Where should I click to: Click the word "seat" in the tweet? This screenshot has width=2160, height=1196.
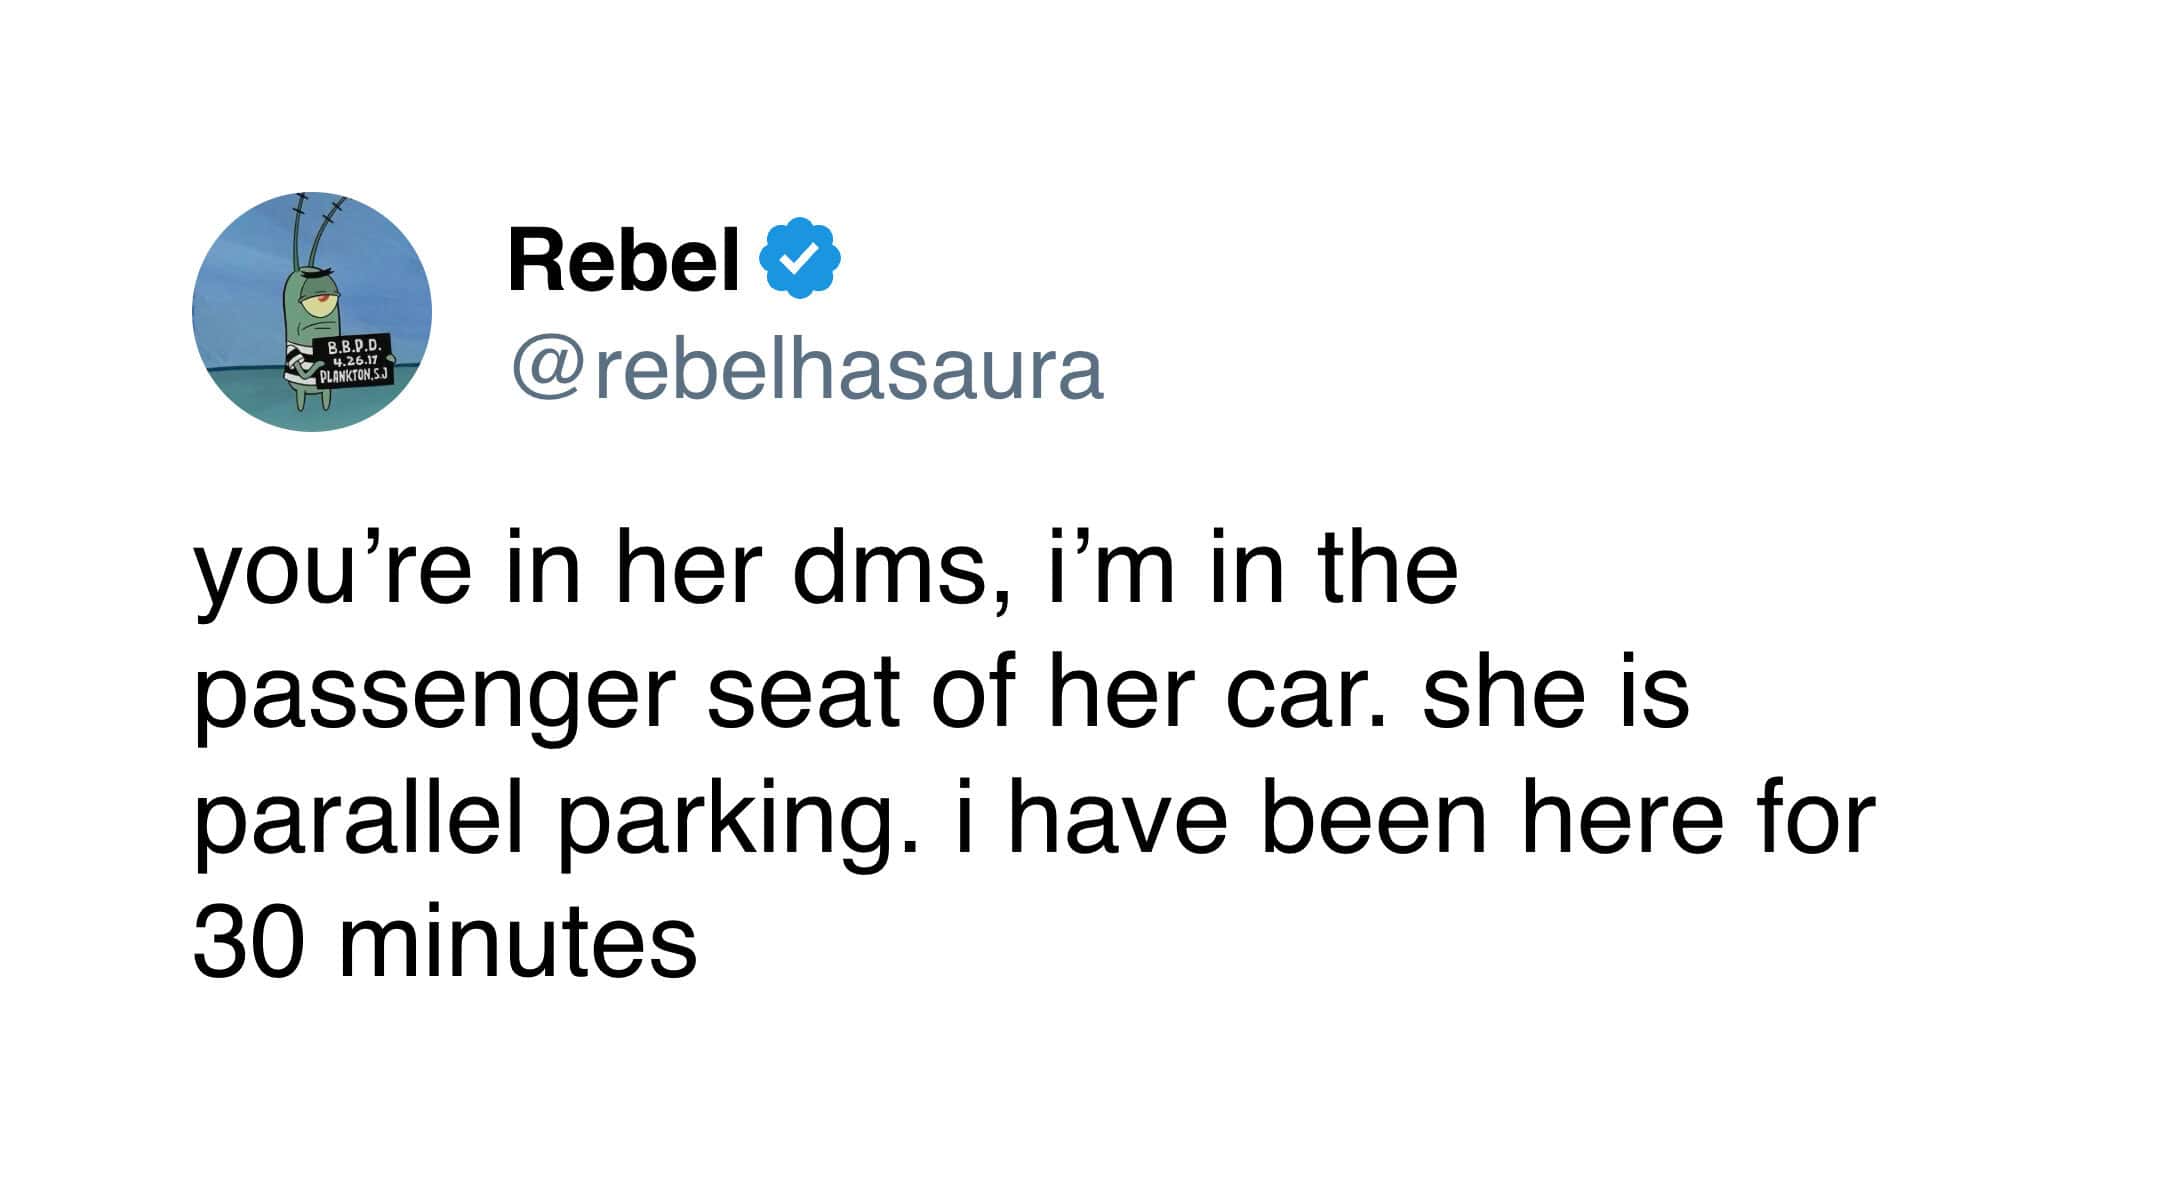click(803, 696)
